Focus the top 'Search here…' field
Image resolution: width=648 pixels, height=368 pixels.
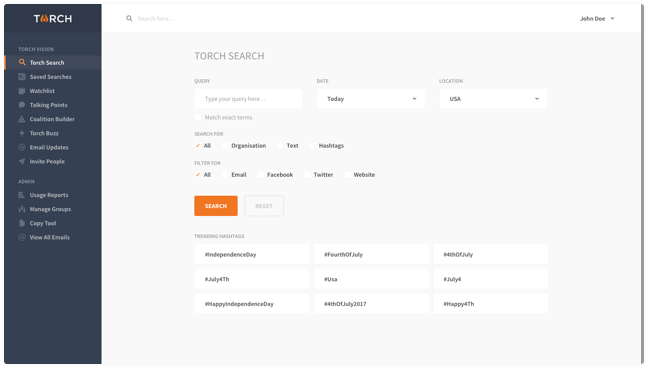click(156, 19)
